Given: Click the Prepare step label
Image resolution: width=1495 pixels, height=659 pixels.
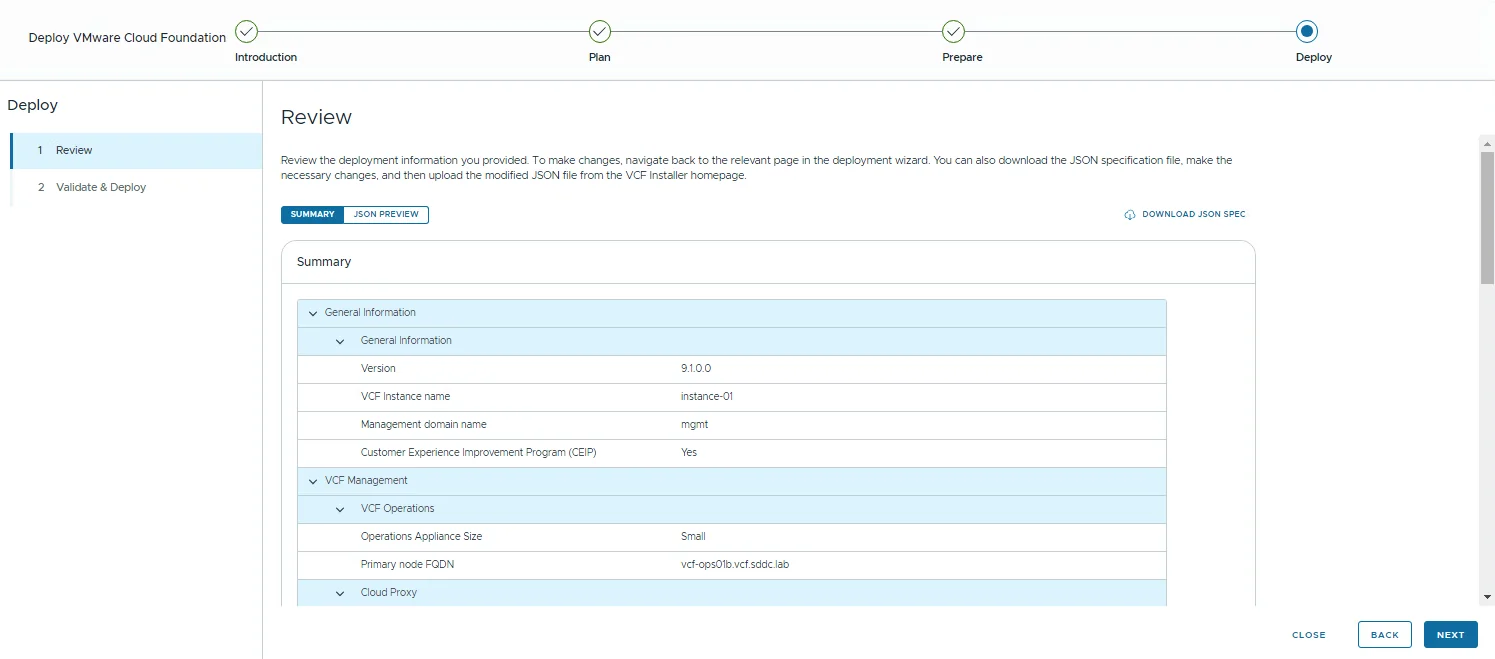Looking at the screenshot, I should pos(962,58).
